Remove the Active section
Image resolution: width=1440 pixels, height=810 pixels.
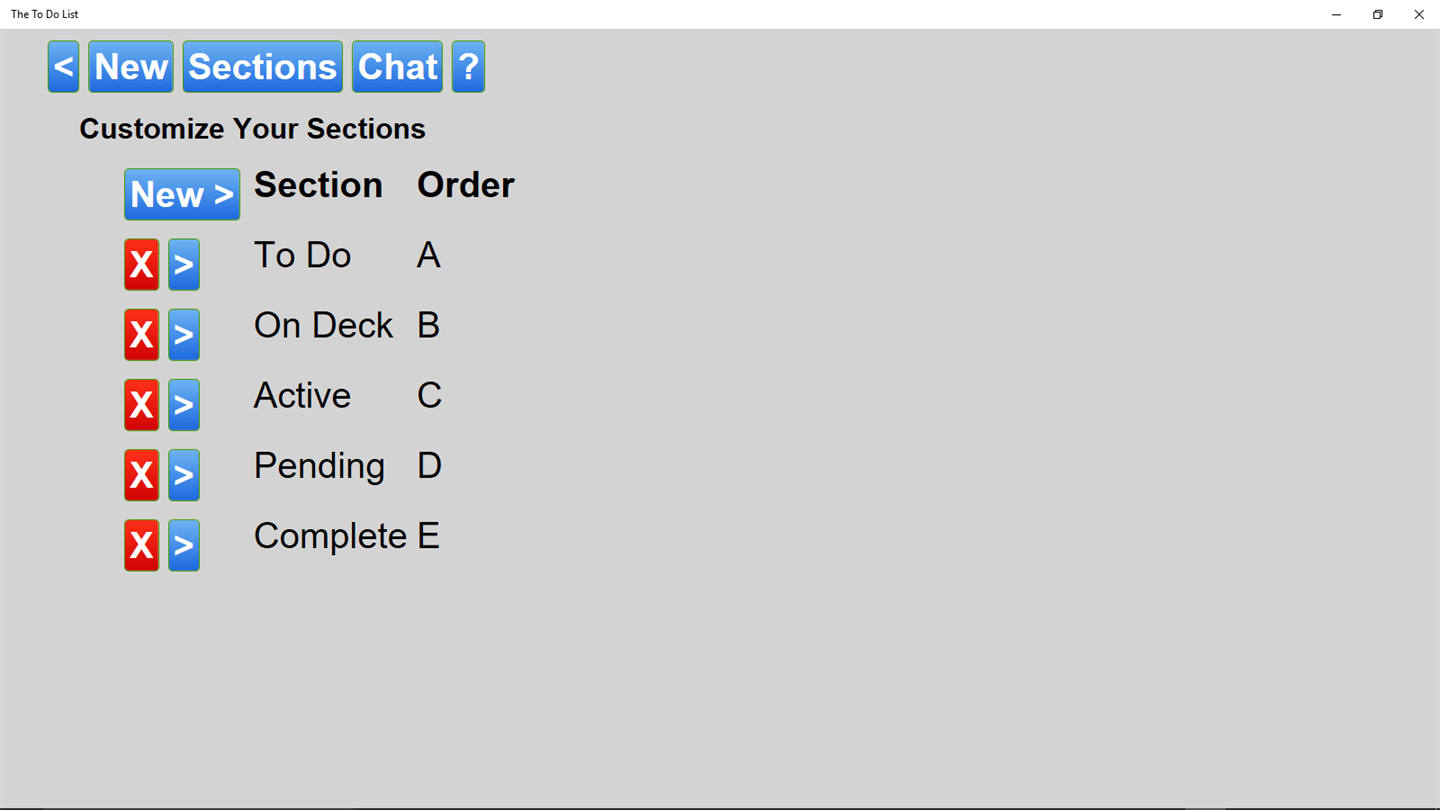tap(142, 405)
